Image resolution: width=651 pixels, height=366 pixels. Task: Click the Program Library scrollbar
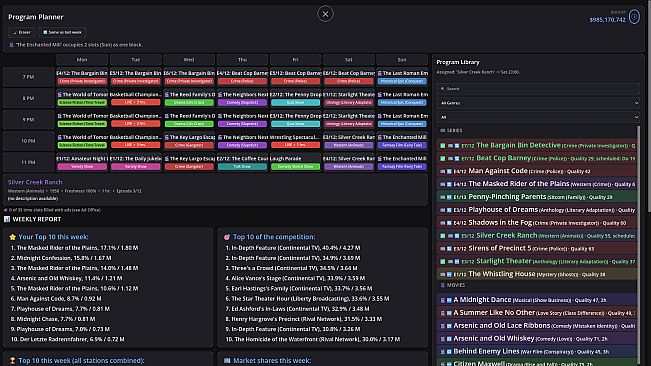click(x=639, y=245)
